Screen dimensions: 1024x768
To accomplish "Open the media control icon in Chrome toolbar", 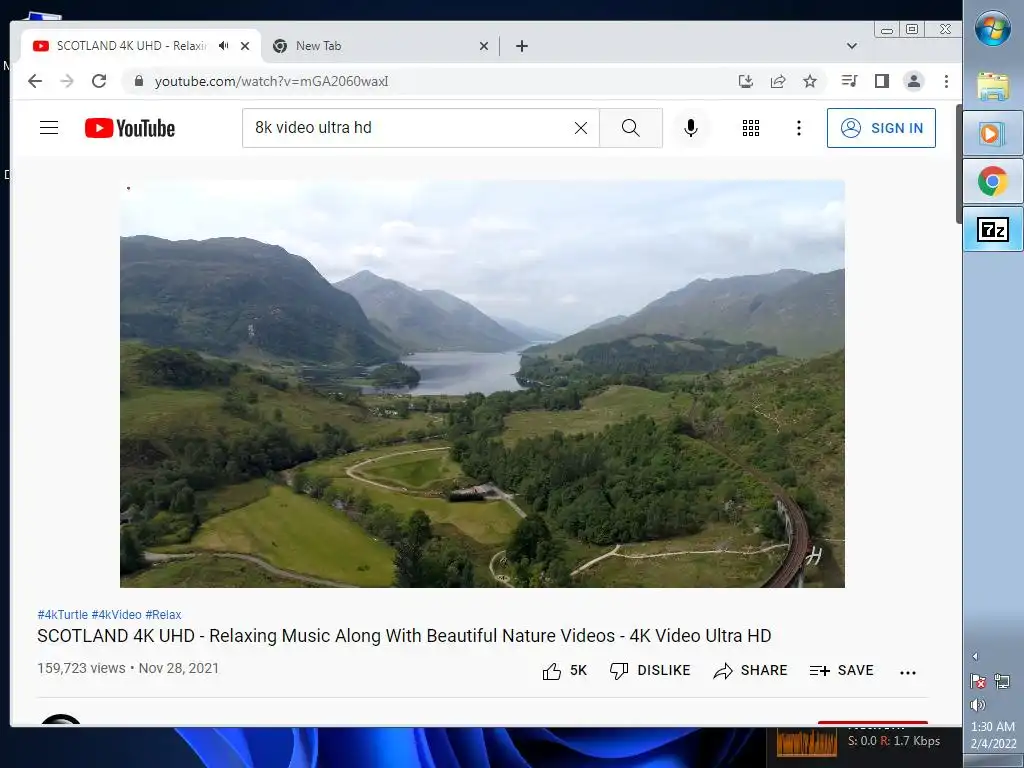I will [x=850, y=81].
